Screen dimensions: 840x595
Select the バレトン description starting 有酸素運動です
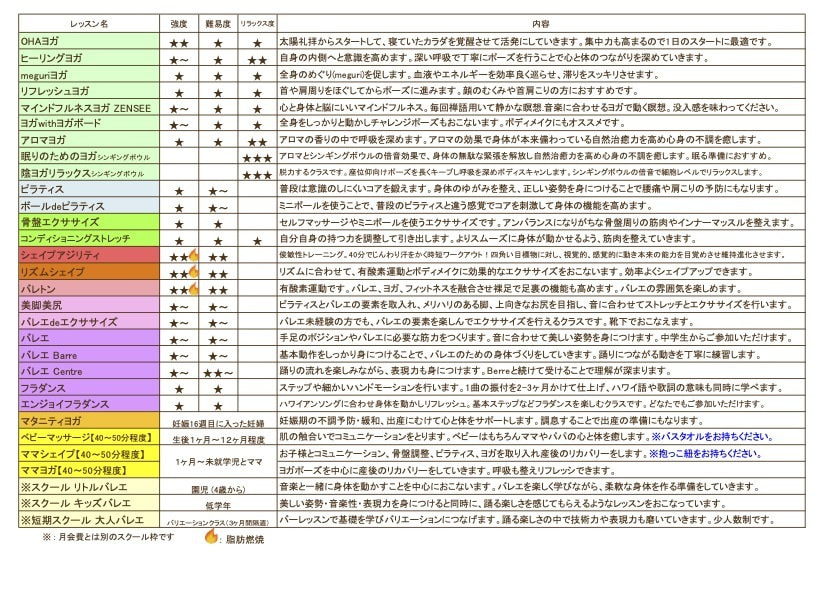[x=511, y=289]
